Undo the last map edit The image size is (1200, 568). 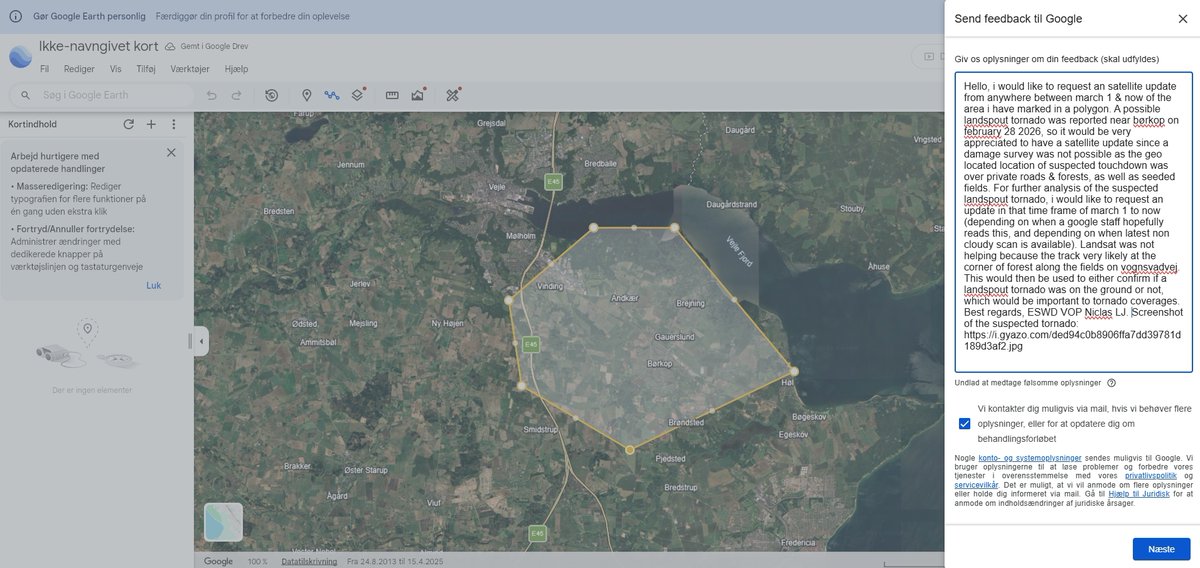pyautogui.click(x=211, y=95)
